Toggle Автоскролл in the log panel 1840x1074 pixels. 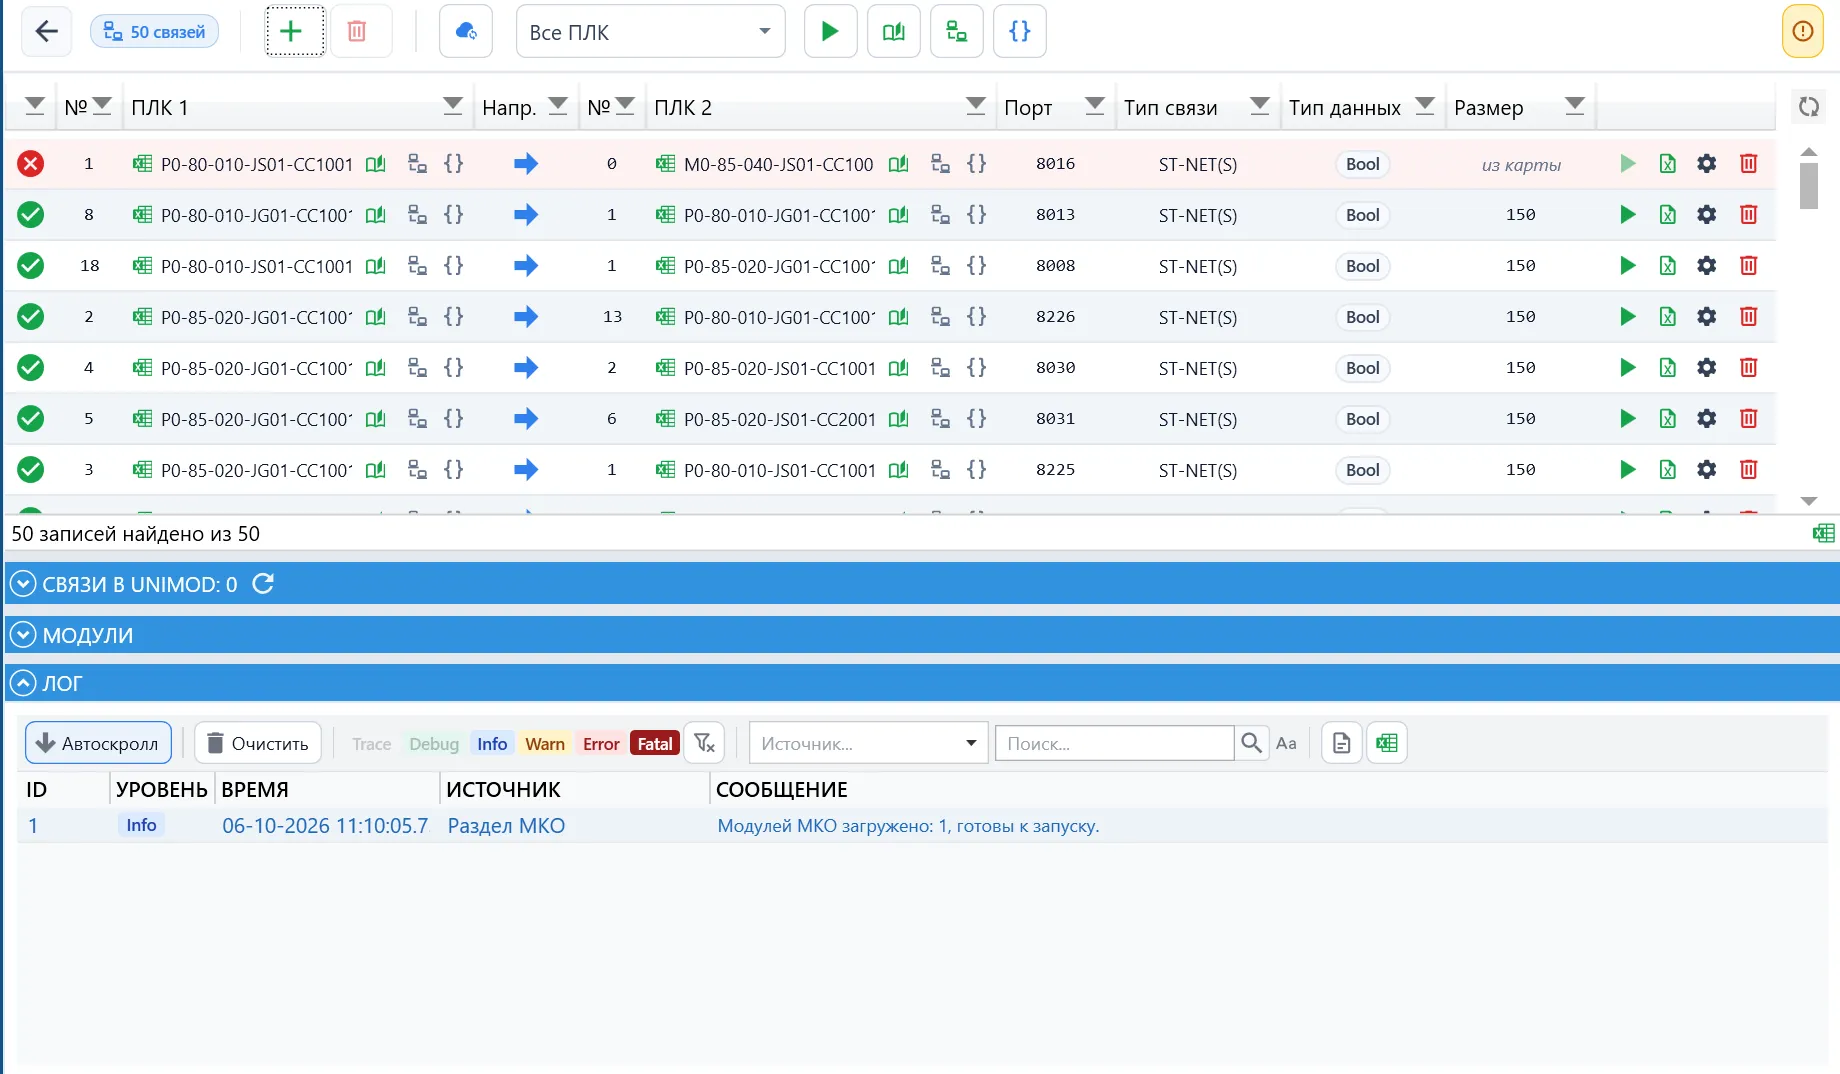click(98, 743)
